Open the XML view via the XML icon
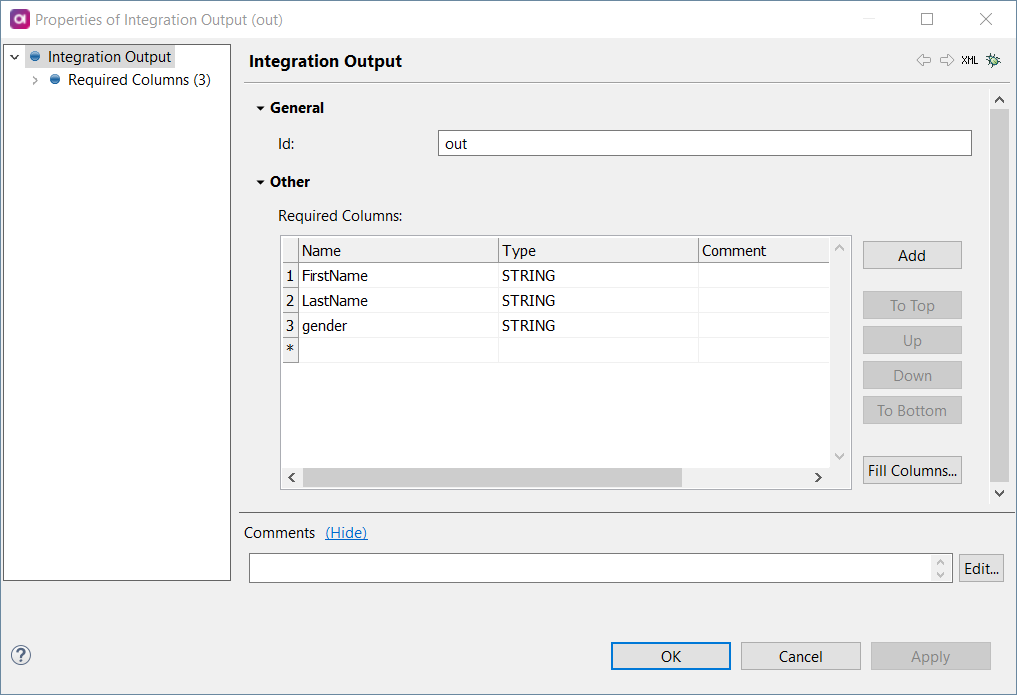Viewport: 1017px width, 695px height. (x=969, y=60)
